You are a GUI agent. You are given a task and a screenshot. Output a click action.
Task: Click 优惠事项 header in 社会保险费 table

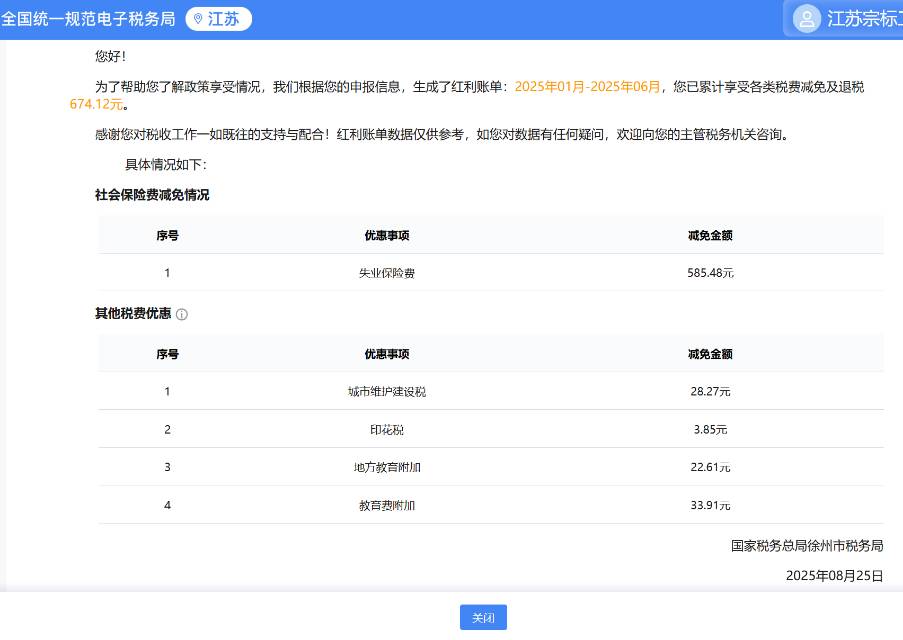coord(386,236)
